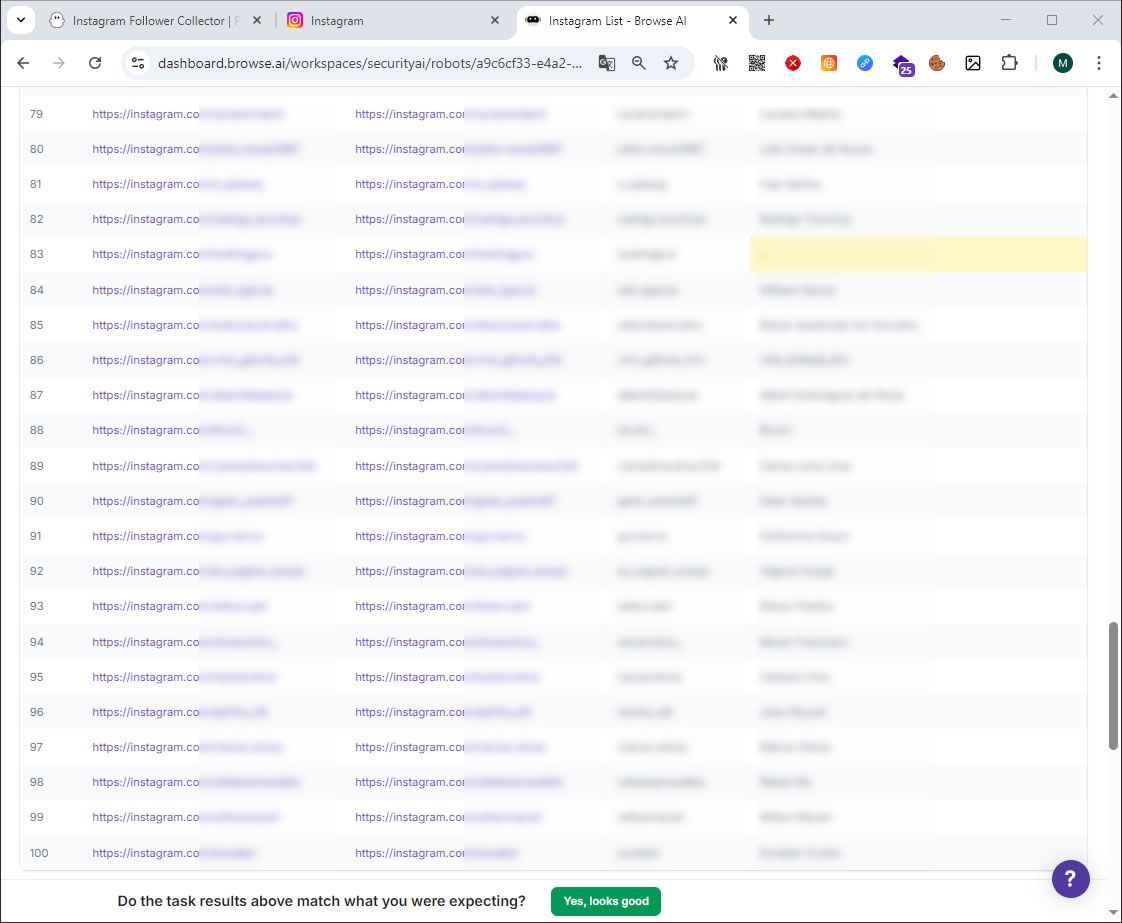Open the QR code extension
Viewport: 1122px width, 923px height.
(x=757, y=63)
